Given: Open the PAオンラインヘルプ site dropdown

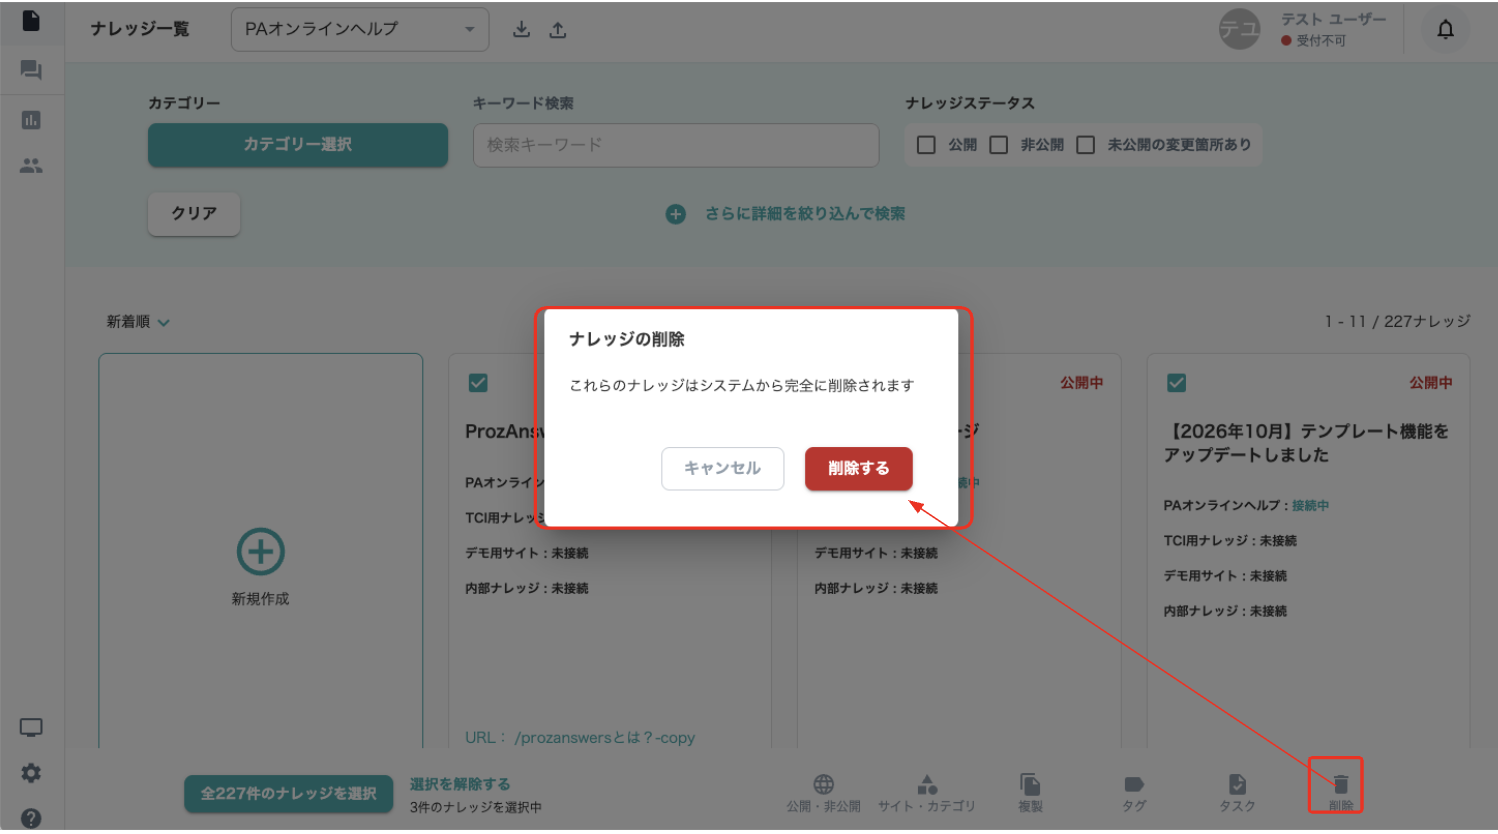Looking at the screenshot, I should [360, 30].
